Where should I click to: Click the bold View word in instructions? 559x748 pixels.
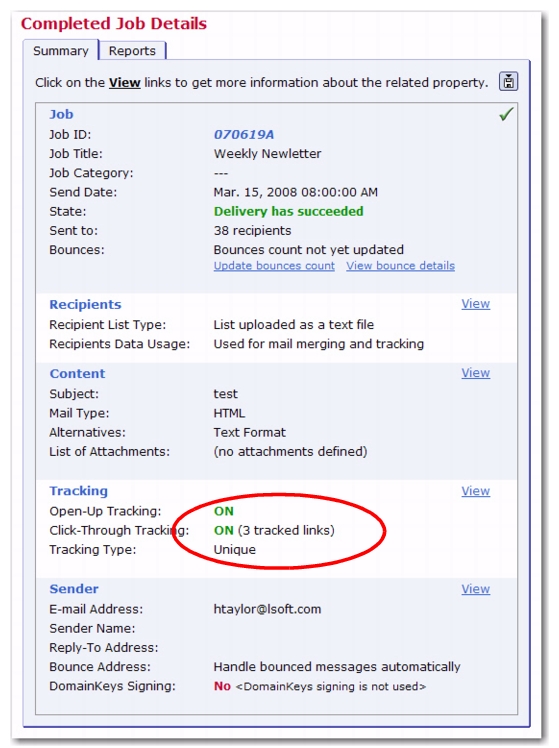coord(124,83)
